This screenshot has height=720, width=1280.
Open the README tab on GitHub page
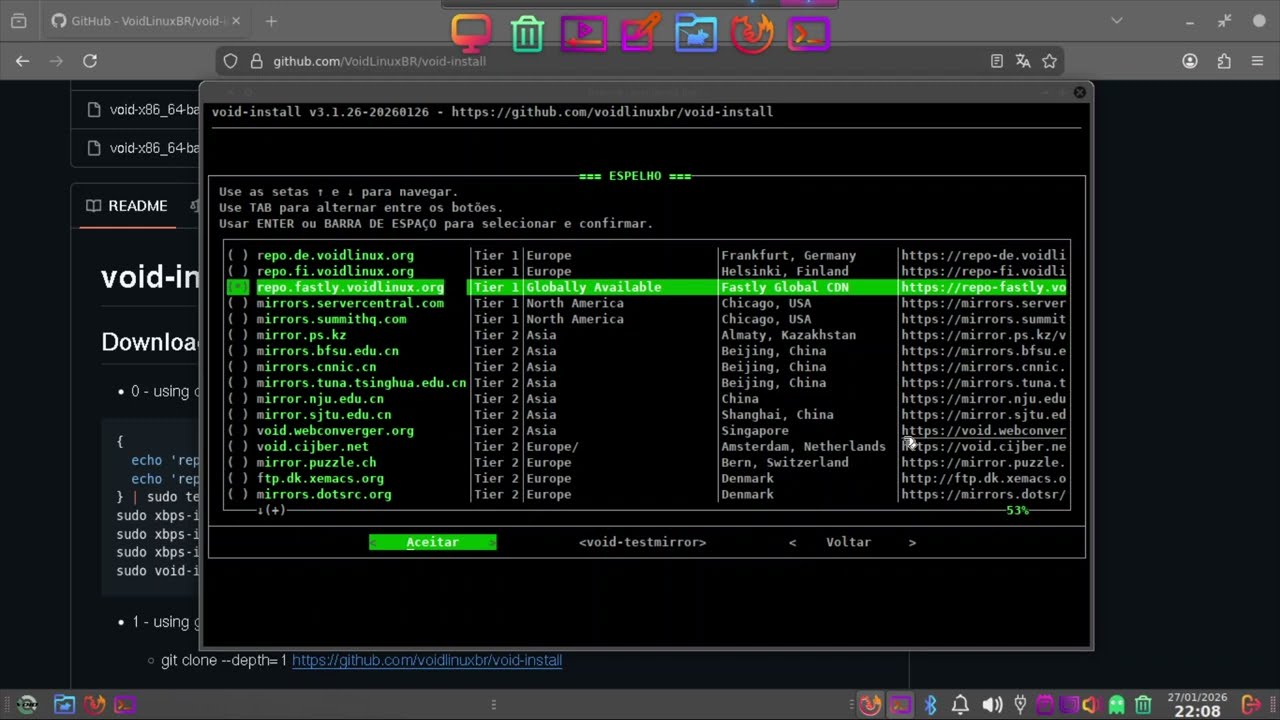(126, 206)
